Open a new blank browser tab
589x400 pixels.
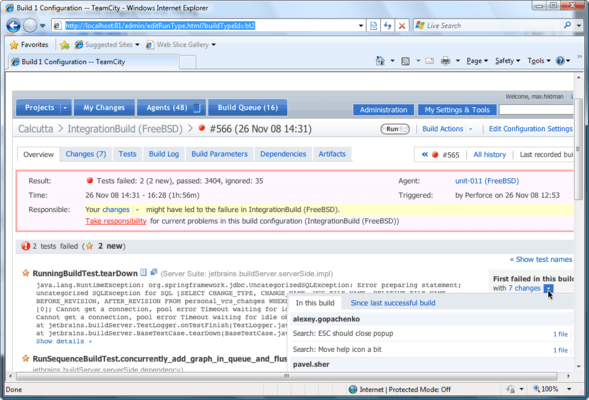(187, 62)
